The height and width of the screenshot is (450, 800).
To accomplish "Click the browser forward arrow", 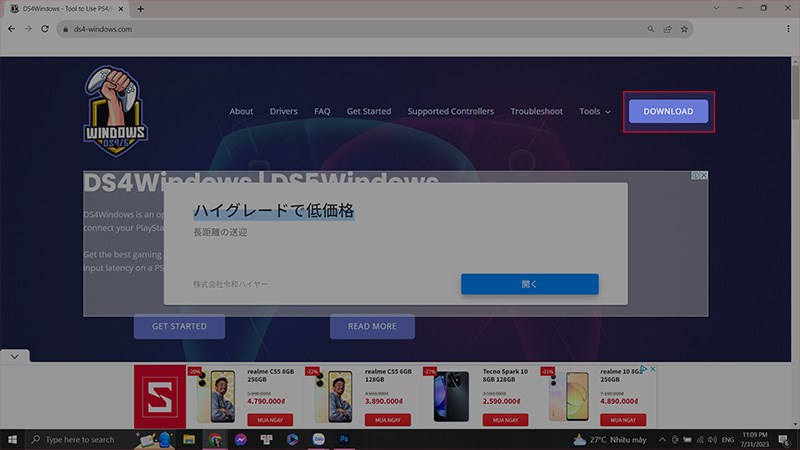I will click(28, 29).
